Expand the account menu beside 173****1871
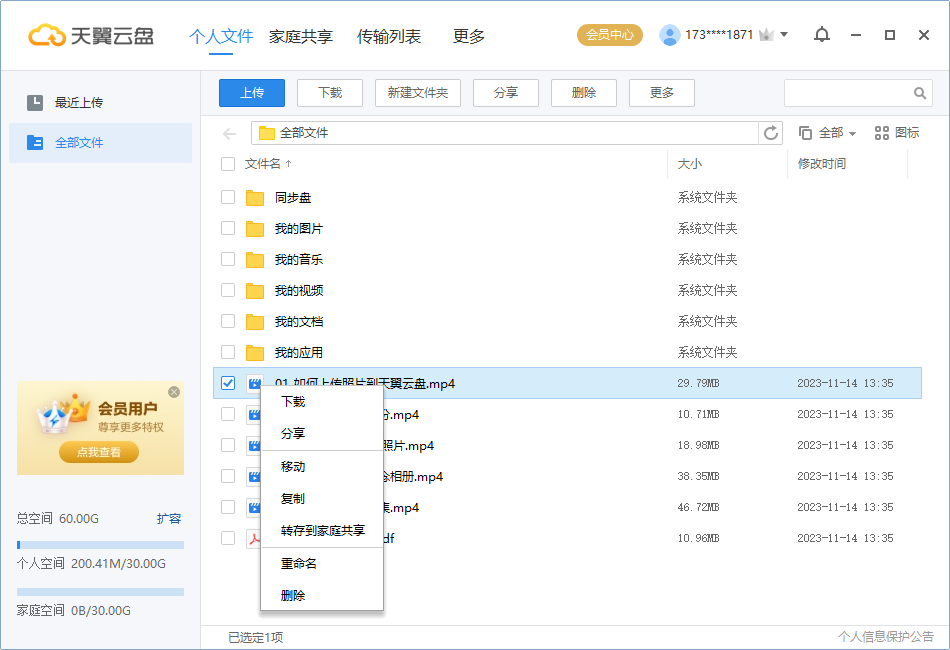The image size is (950, 650). [781, 35]
